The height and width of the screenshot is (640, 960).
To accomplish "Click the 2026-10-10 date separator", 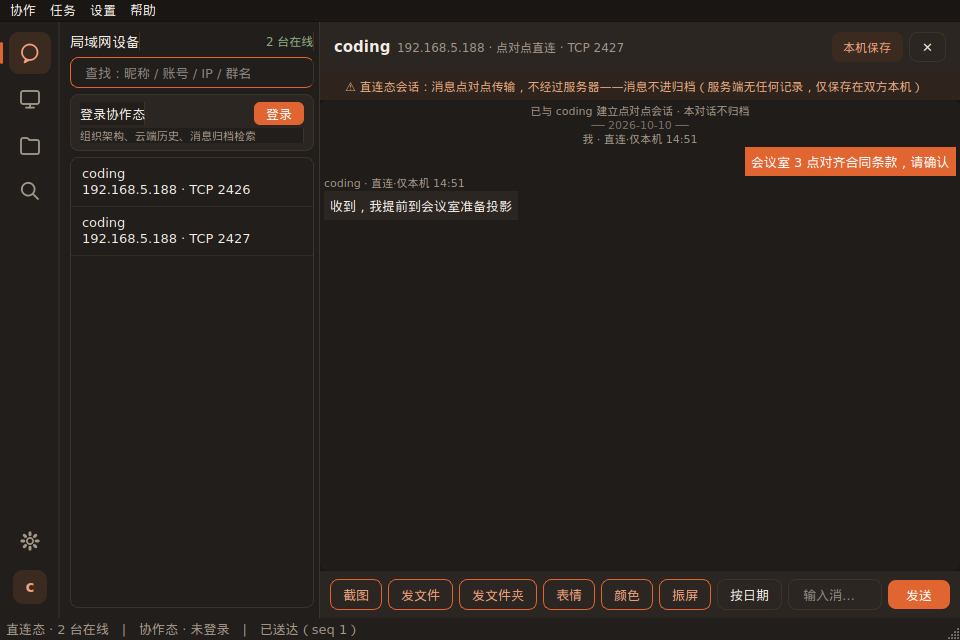I will [x=639, y=125].
